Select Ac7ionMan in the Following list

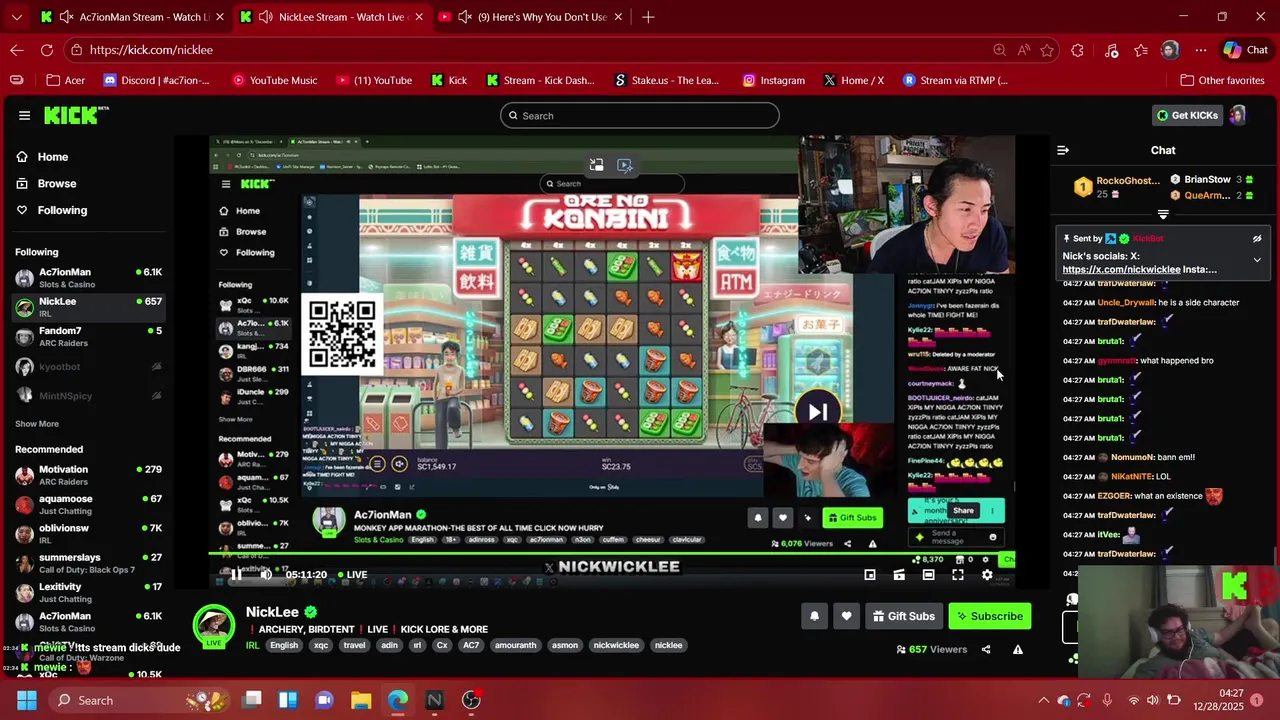click(x=88, y=278)
